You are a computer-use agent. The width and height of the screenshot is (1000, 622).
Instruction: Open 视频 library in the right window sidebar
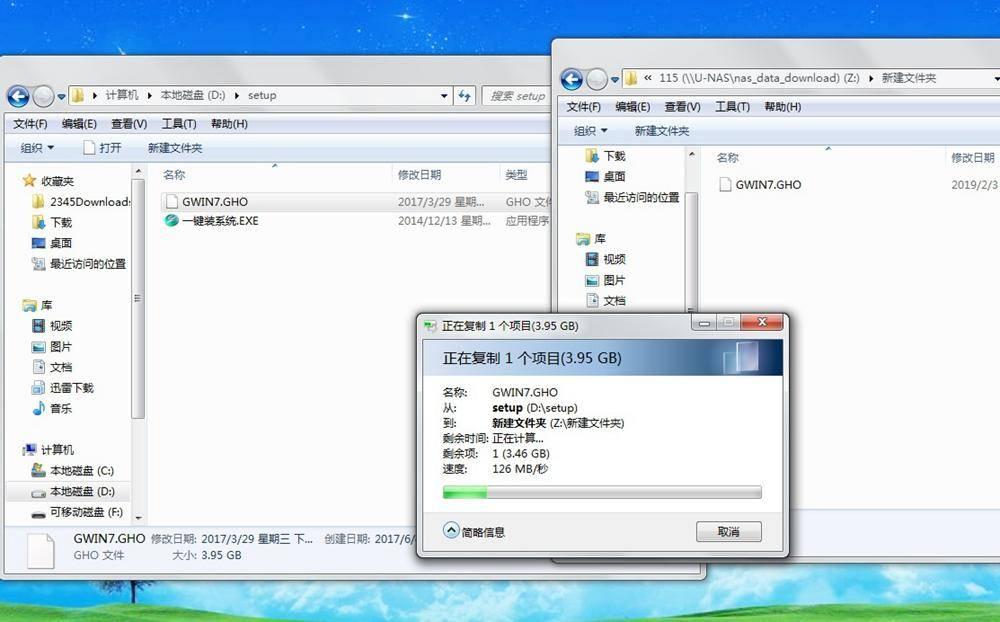[608, 258]
